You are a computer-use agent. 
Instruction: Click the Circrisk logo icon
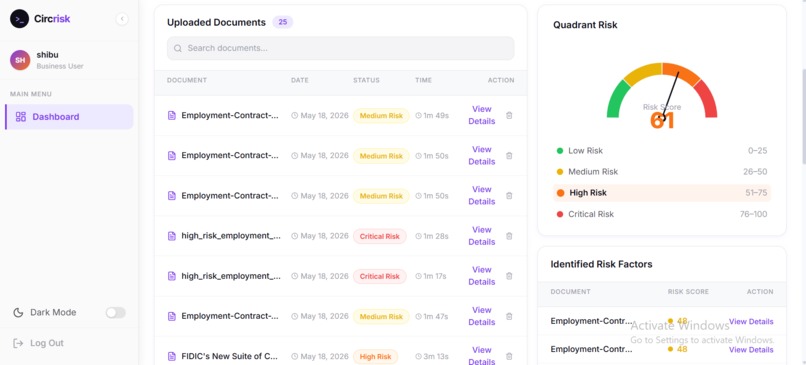pyautogui.click(x=20, y=19)
